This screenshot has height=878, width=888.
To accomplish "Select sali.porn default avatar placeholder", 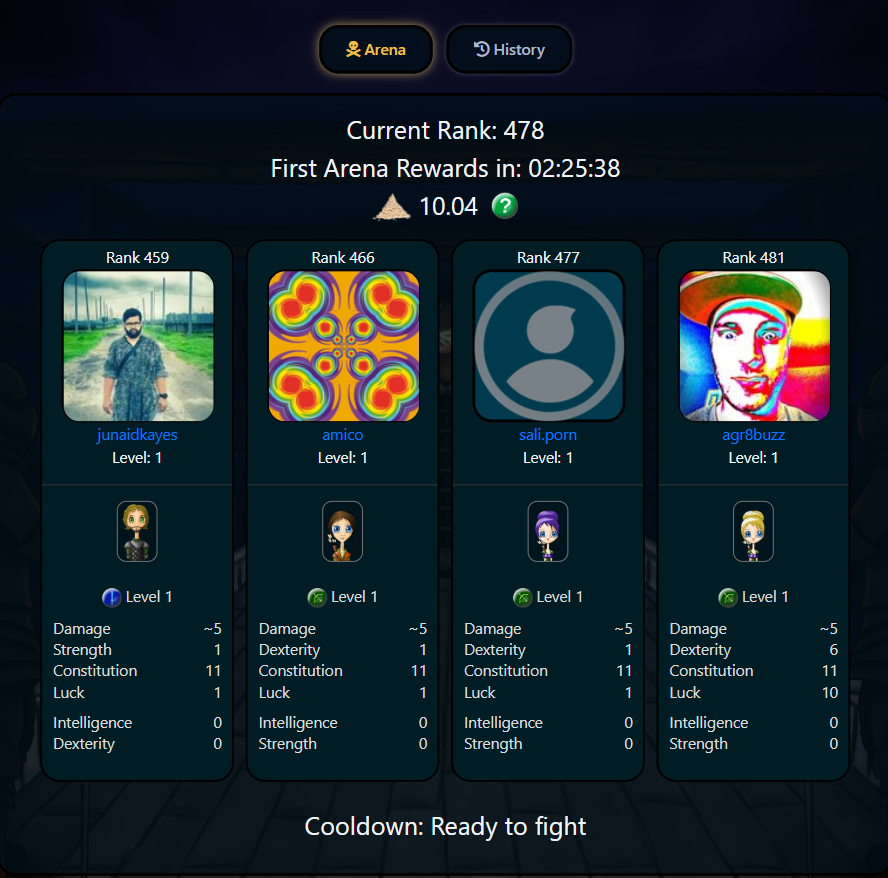I will [549, 346].
